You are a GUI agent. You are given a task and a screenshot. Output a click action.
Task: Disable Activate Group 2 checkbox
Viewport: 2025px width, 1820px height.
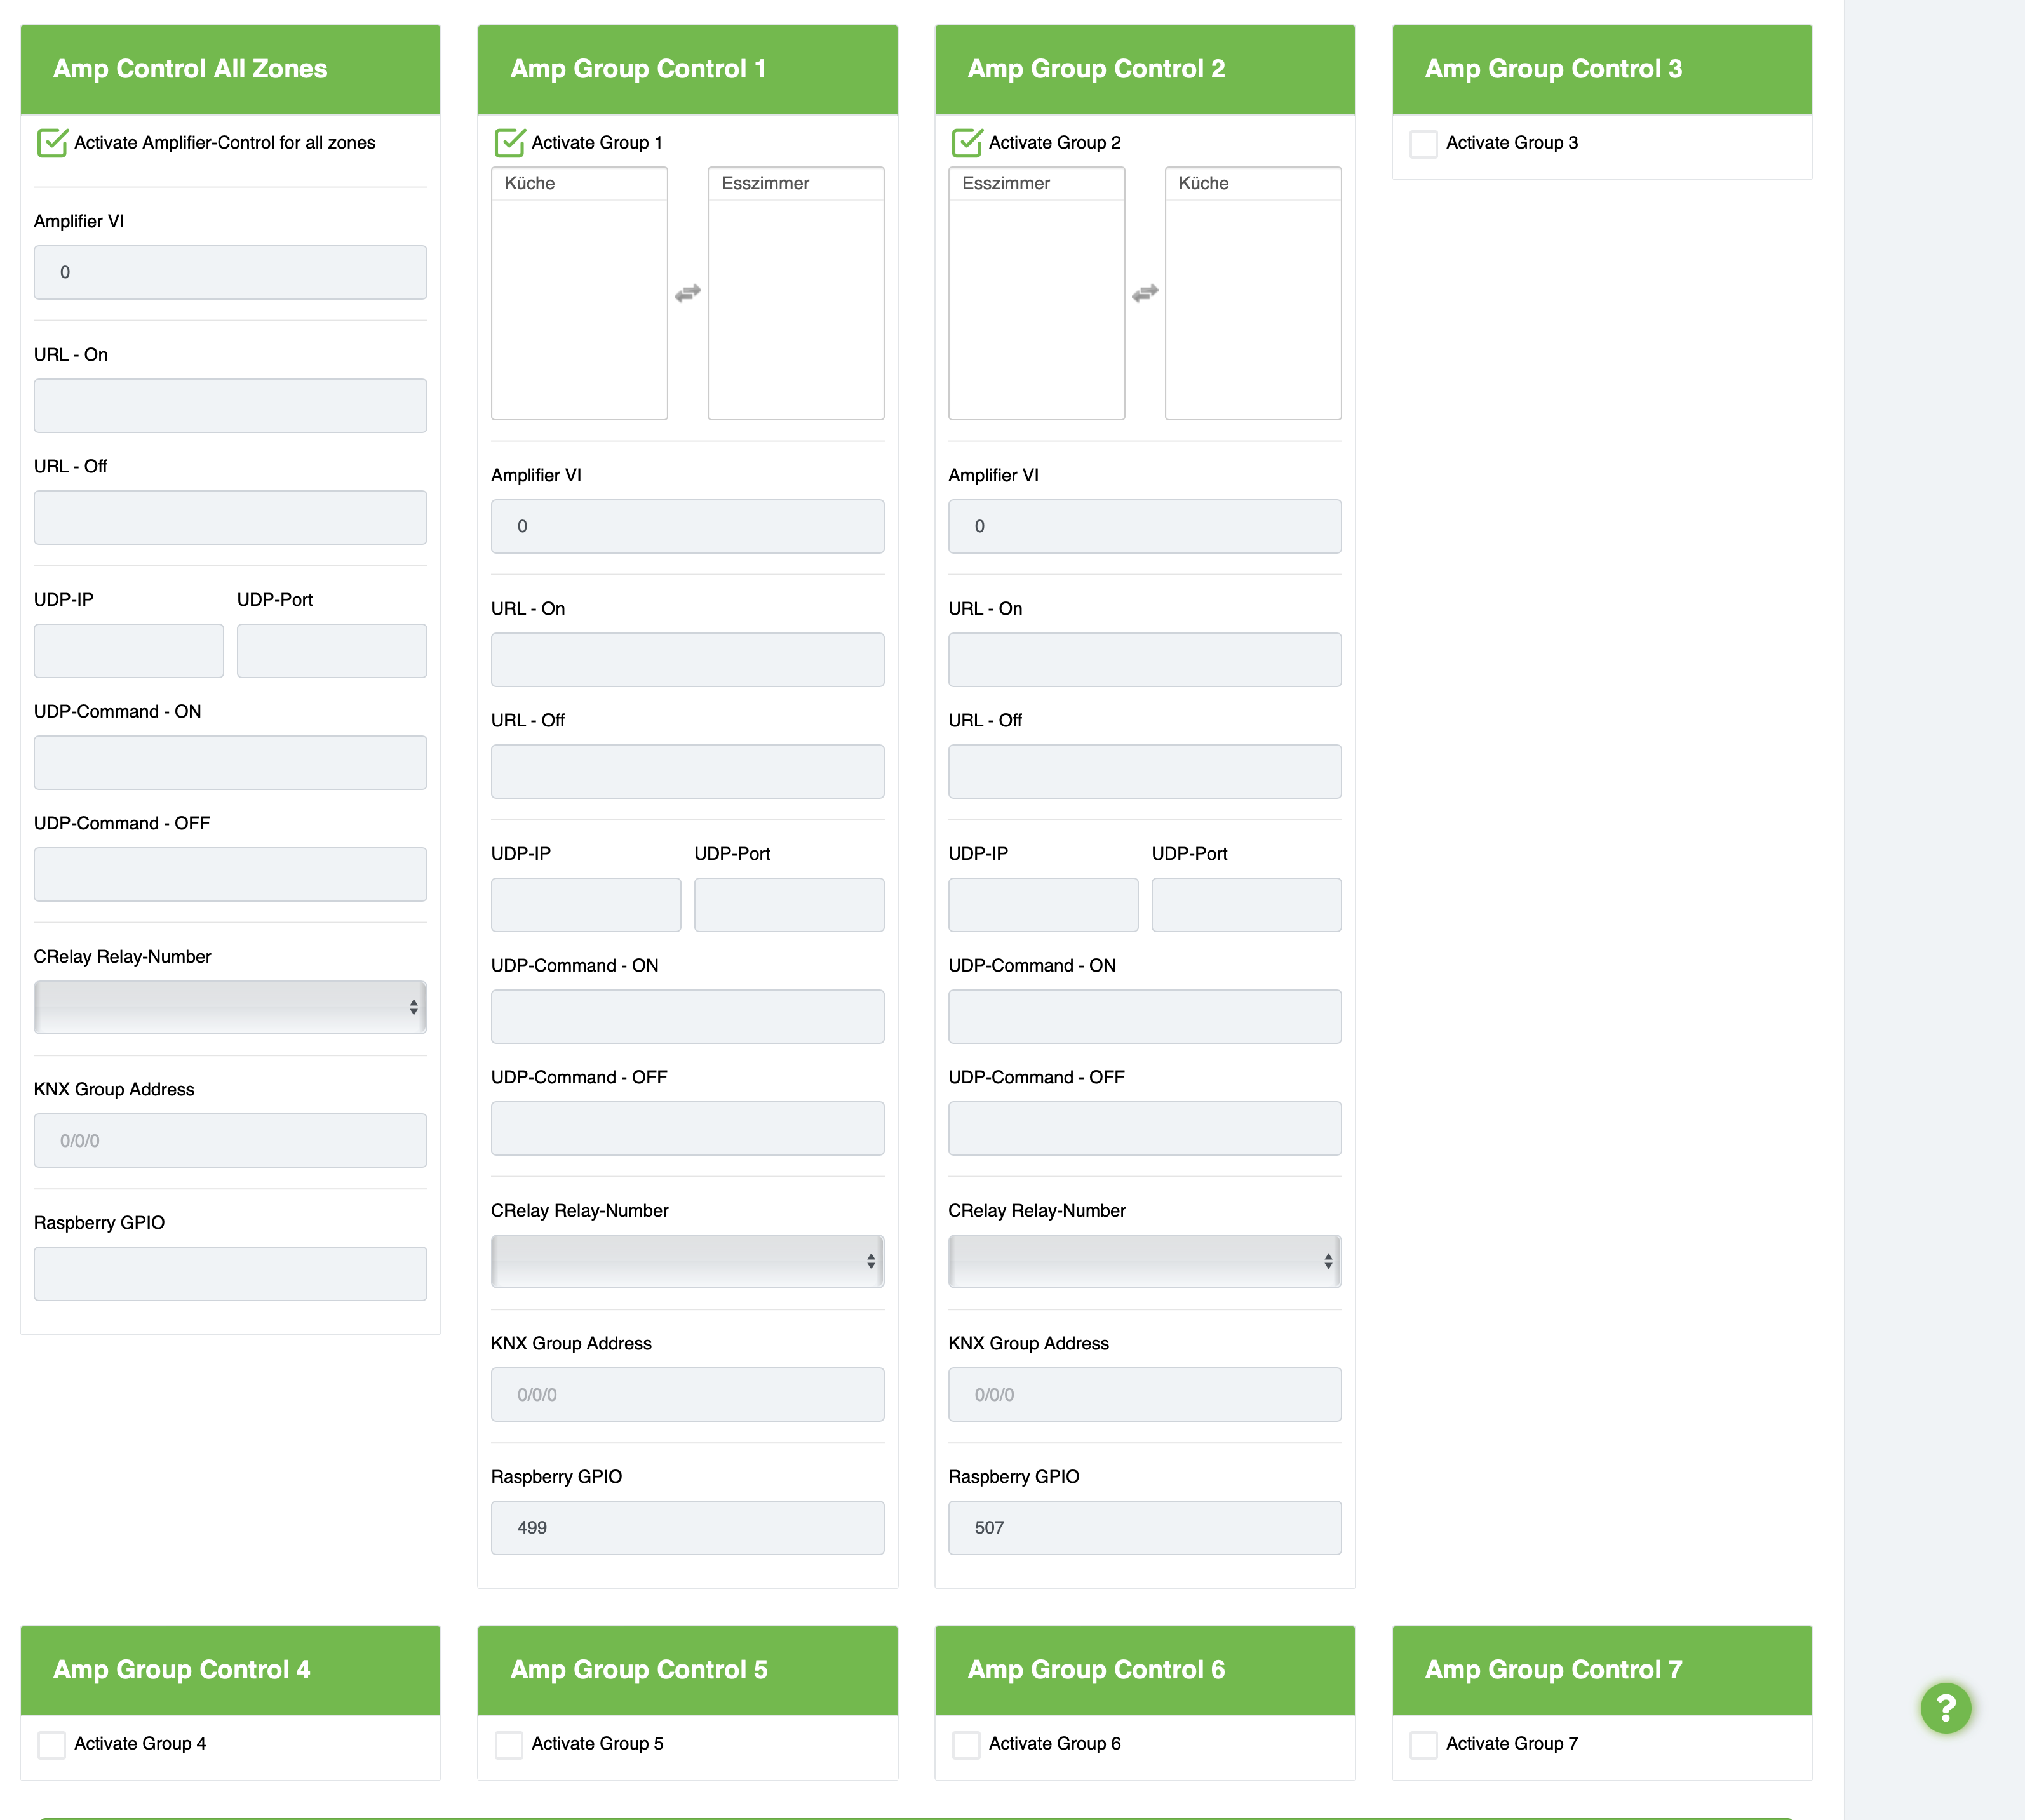966,143
